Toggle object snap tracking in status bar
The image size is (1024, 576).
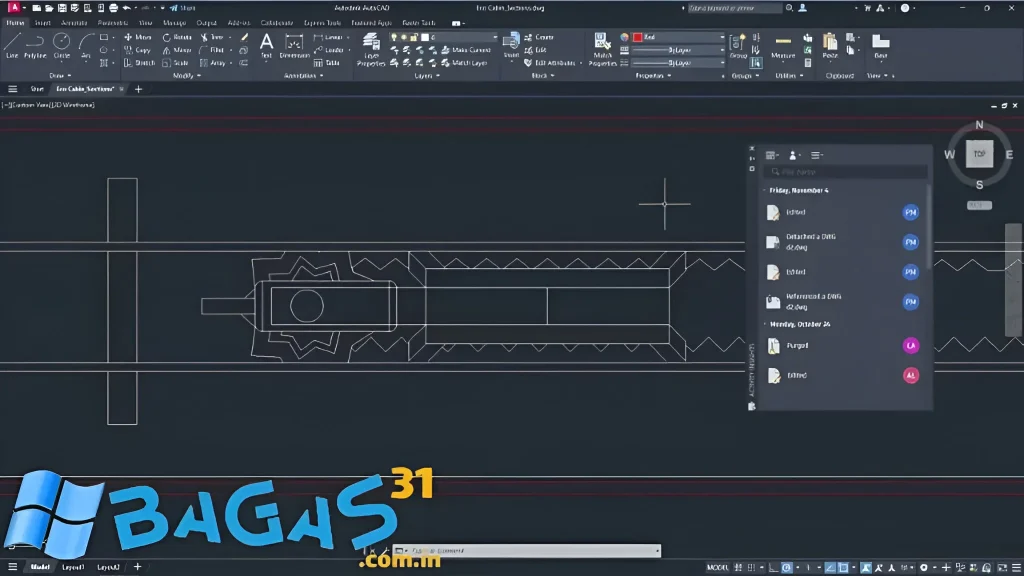[830, 568]
